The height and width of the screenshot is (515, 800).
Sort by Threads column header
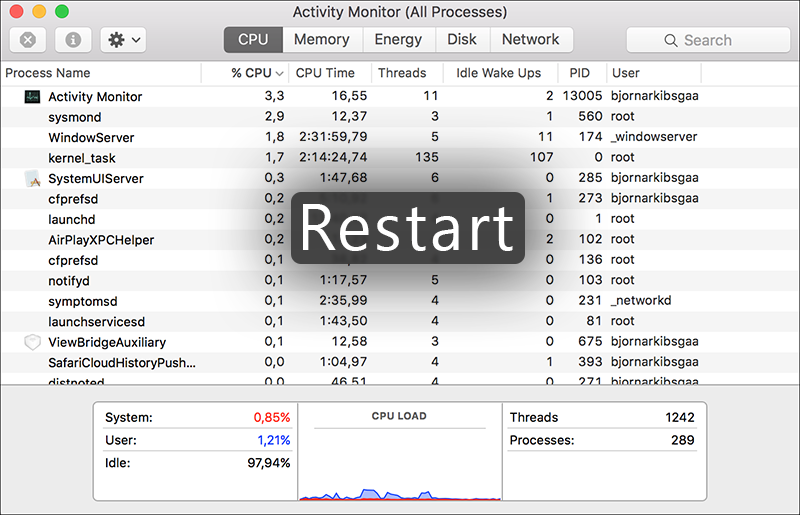(407, 73)
